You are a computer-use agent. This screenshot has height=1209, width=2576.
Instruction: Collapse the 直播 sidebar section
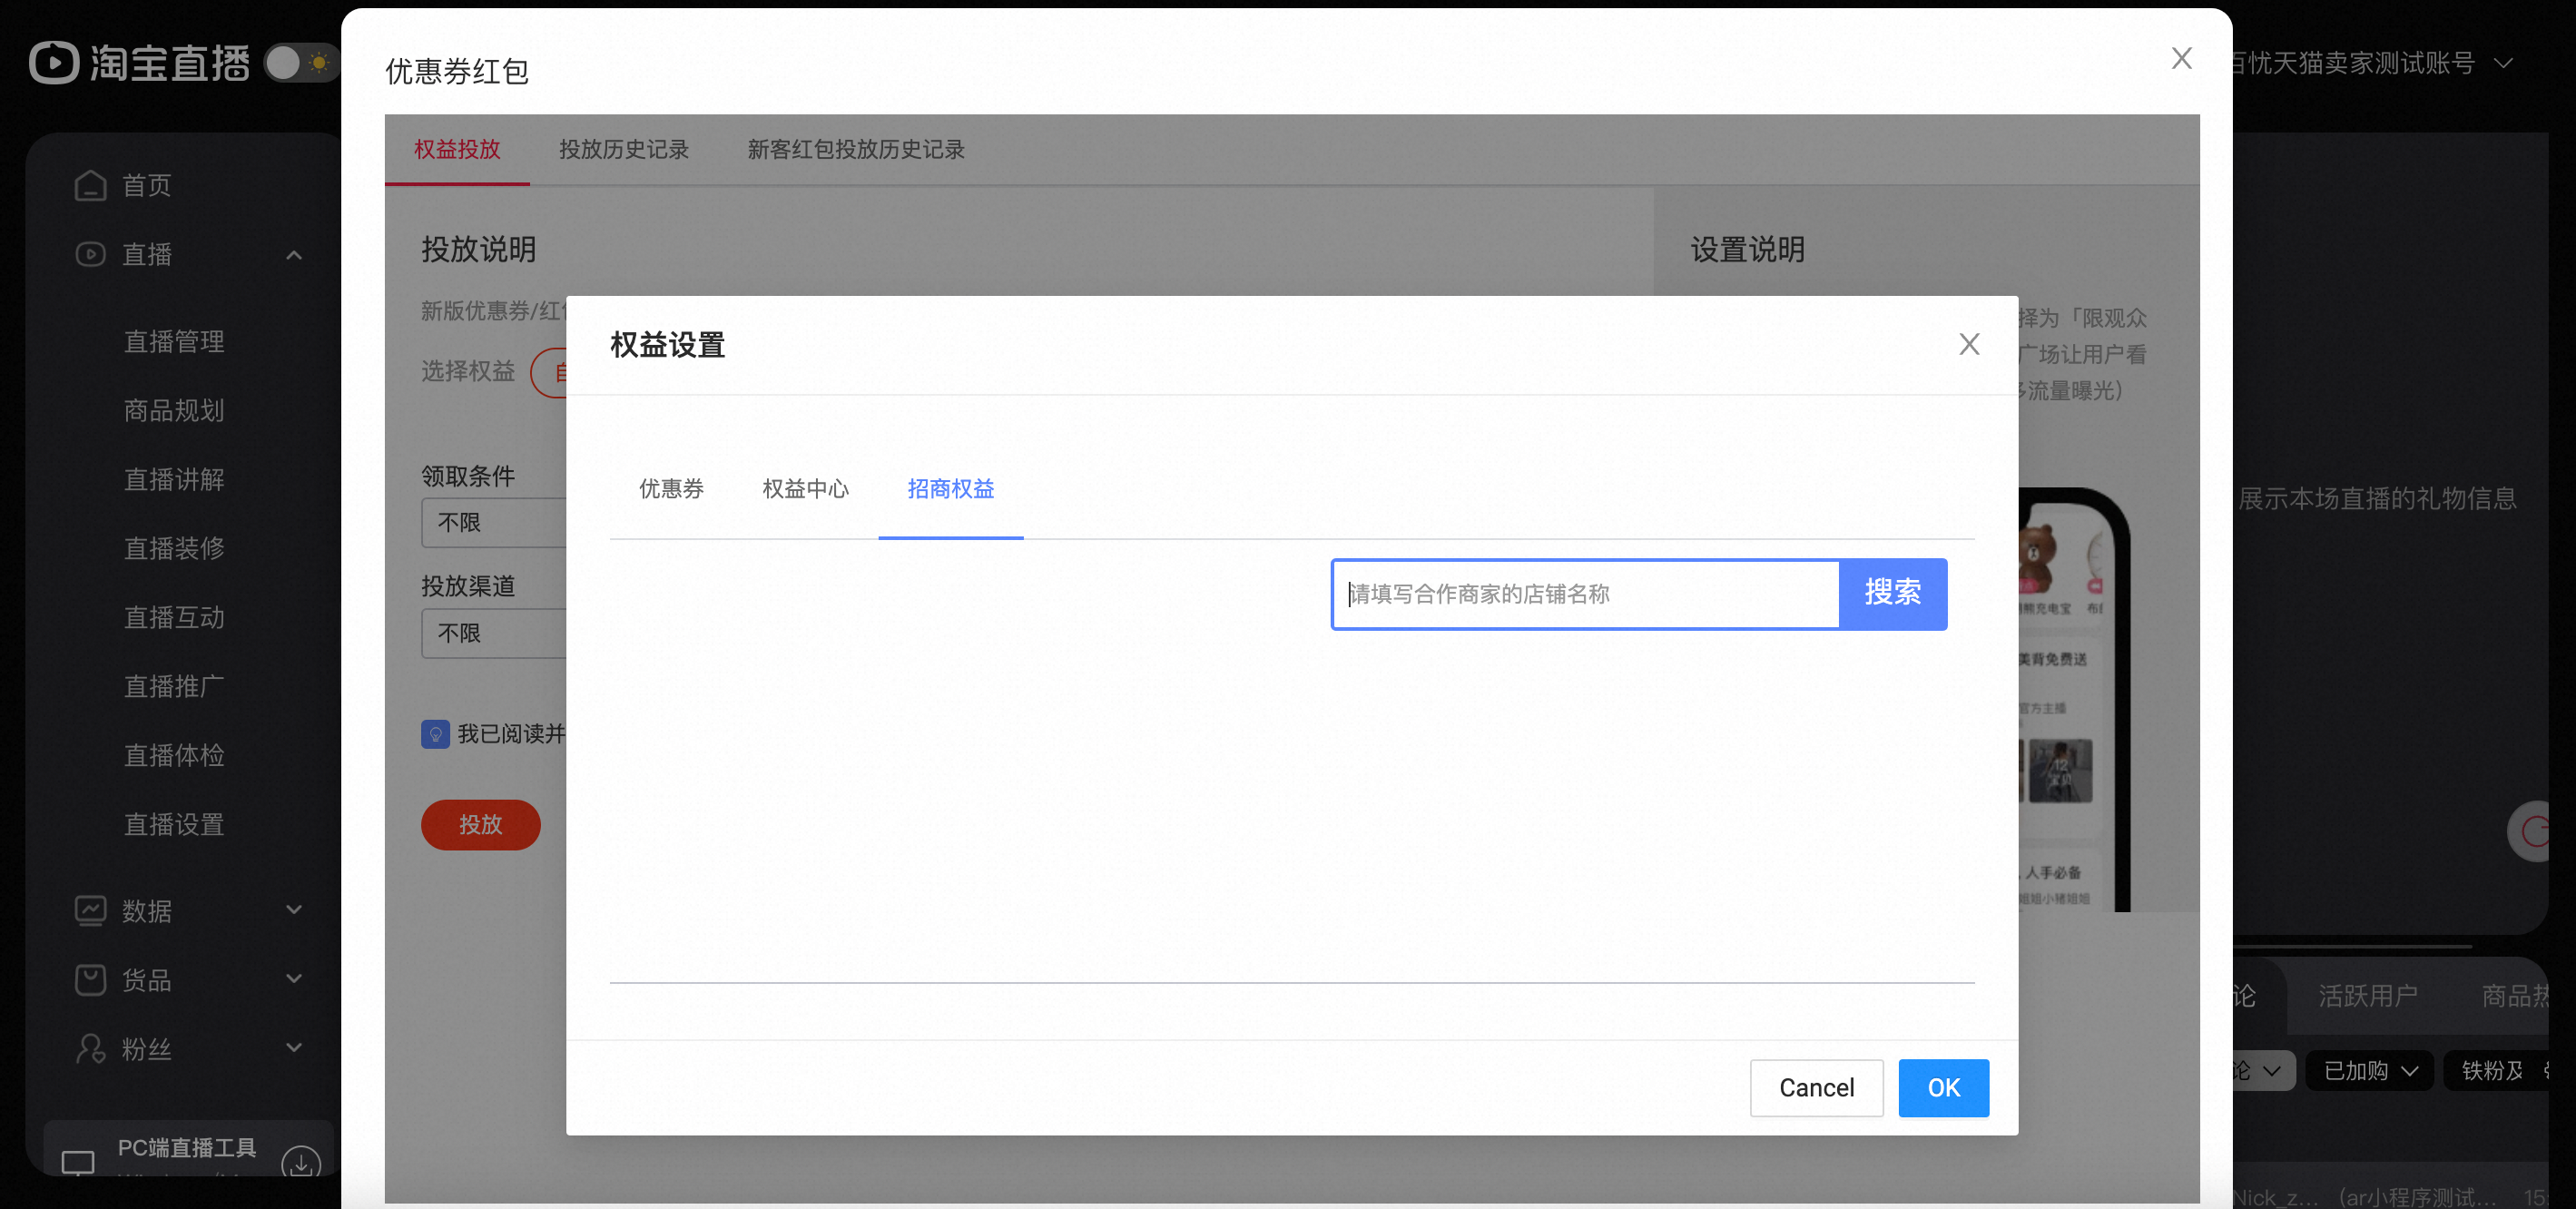(294, 255)
